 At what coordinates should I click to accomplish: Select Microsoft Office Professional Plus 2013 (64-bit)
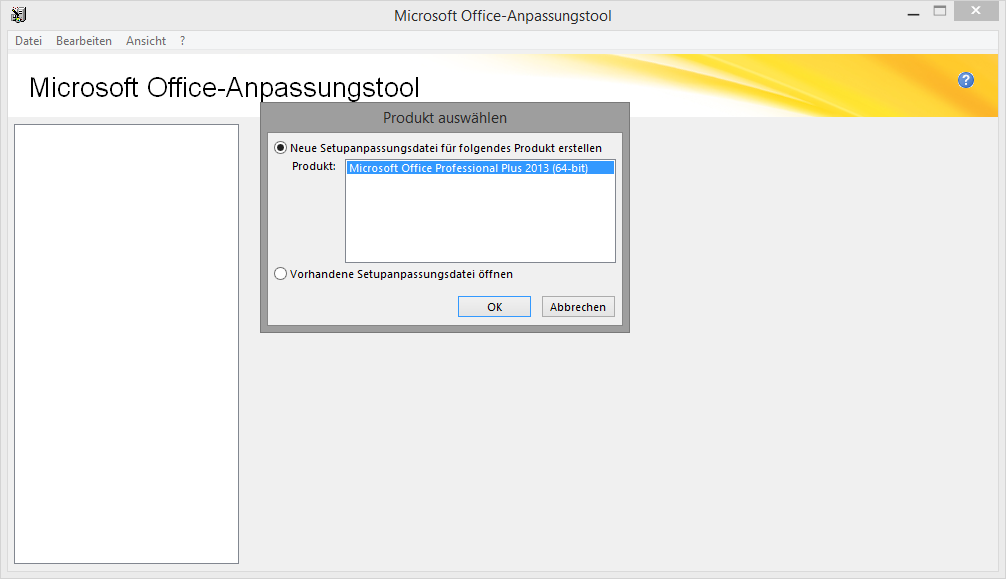point(480,168)
